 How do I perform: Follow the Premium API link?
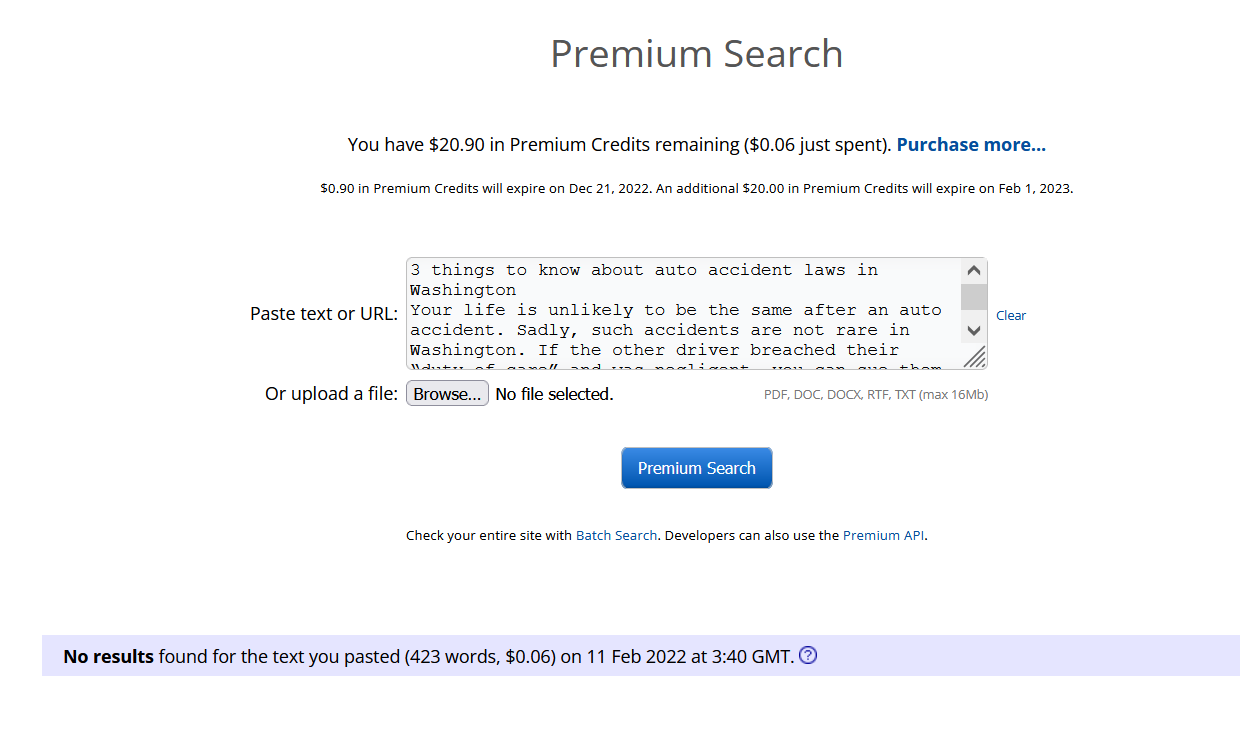point(883,535)
